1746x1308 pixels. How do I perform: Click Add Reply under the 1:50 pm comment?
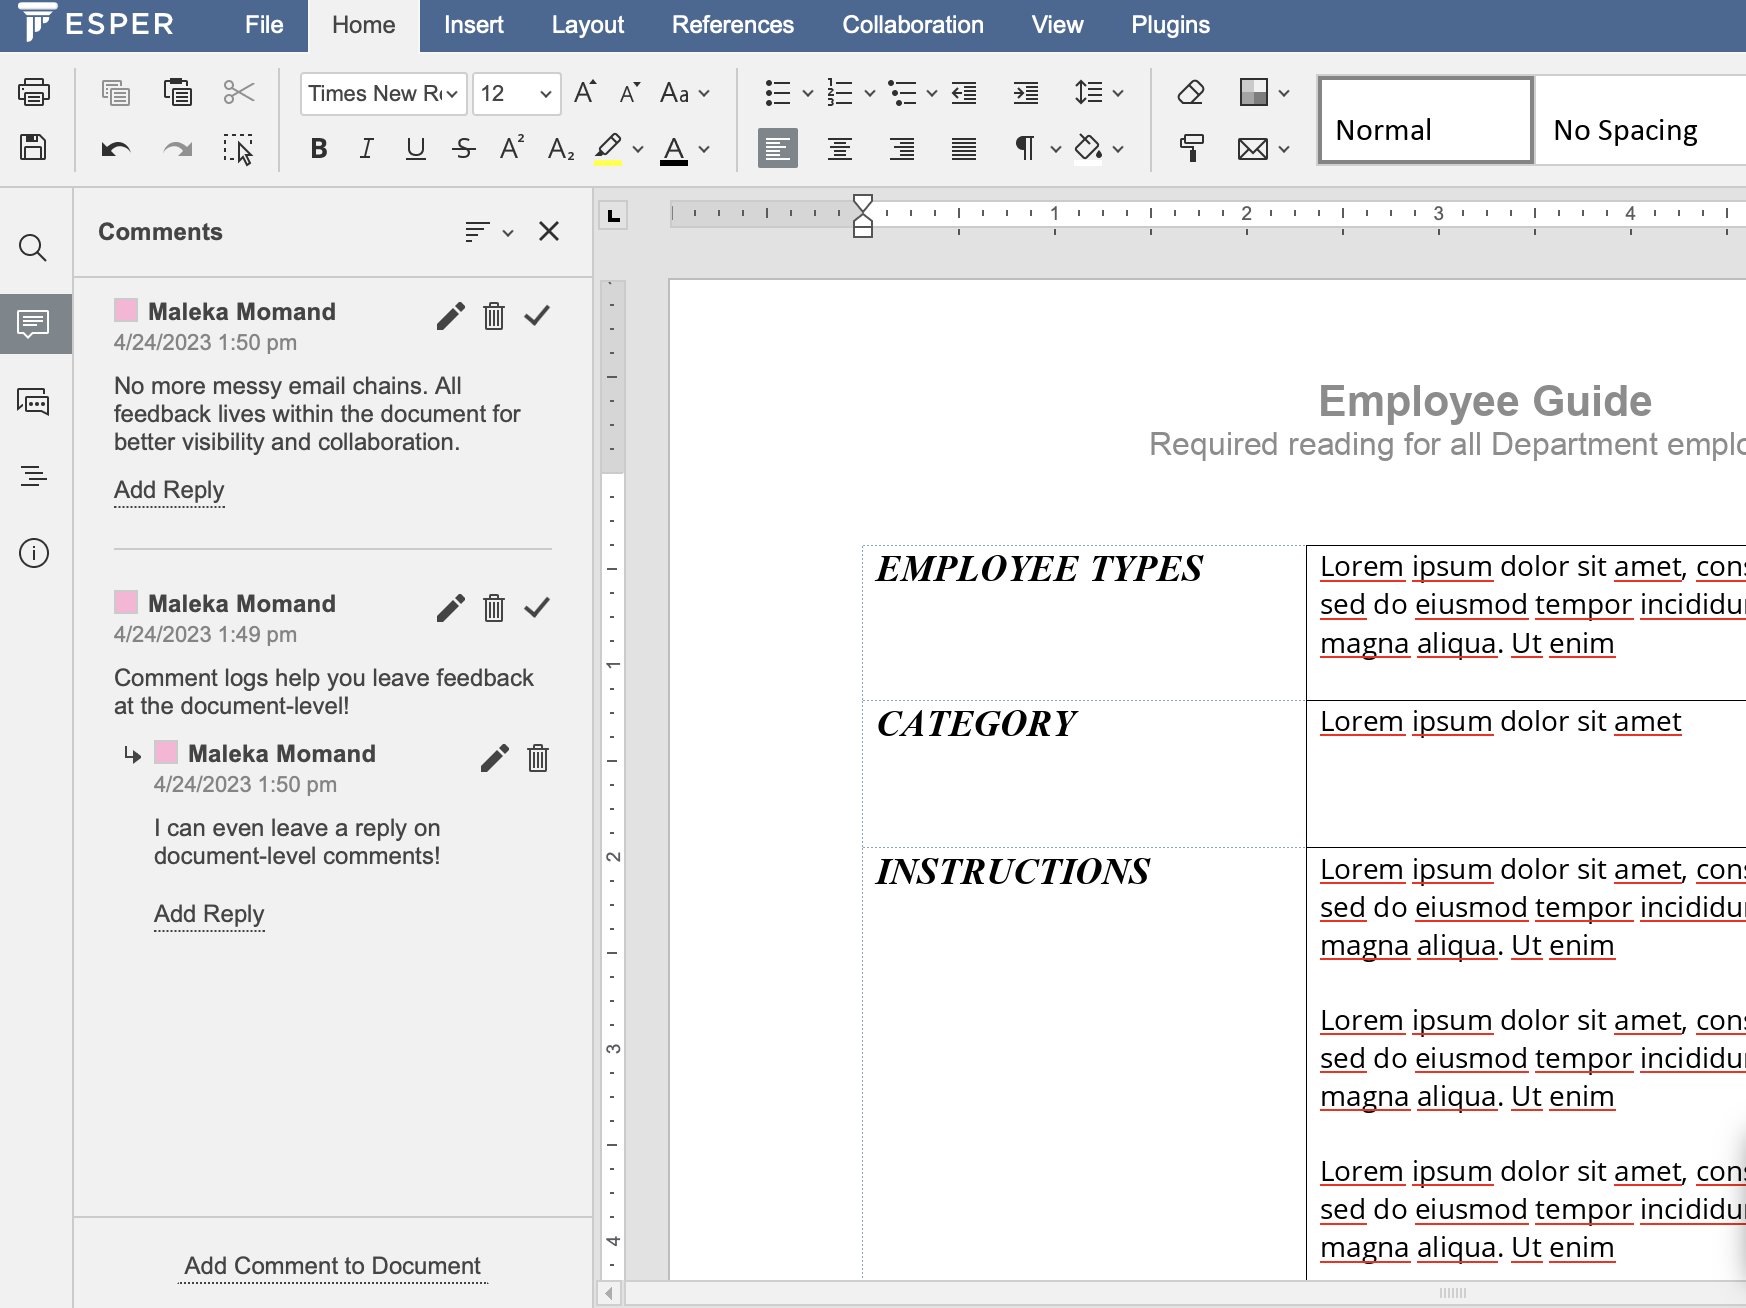click(x=168, y=490)
